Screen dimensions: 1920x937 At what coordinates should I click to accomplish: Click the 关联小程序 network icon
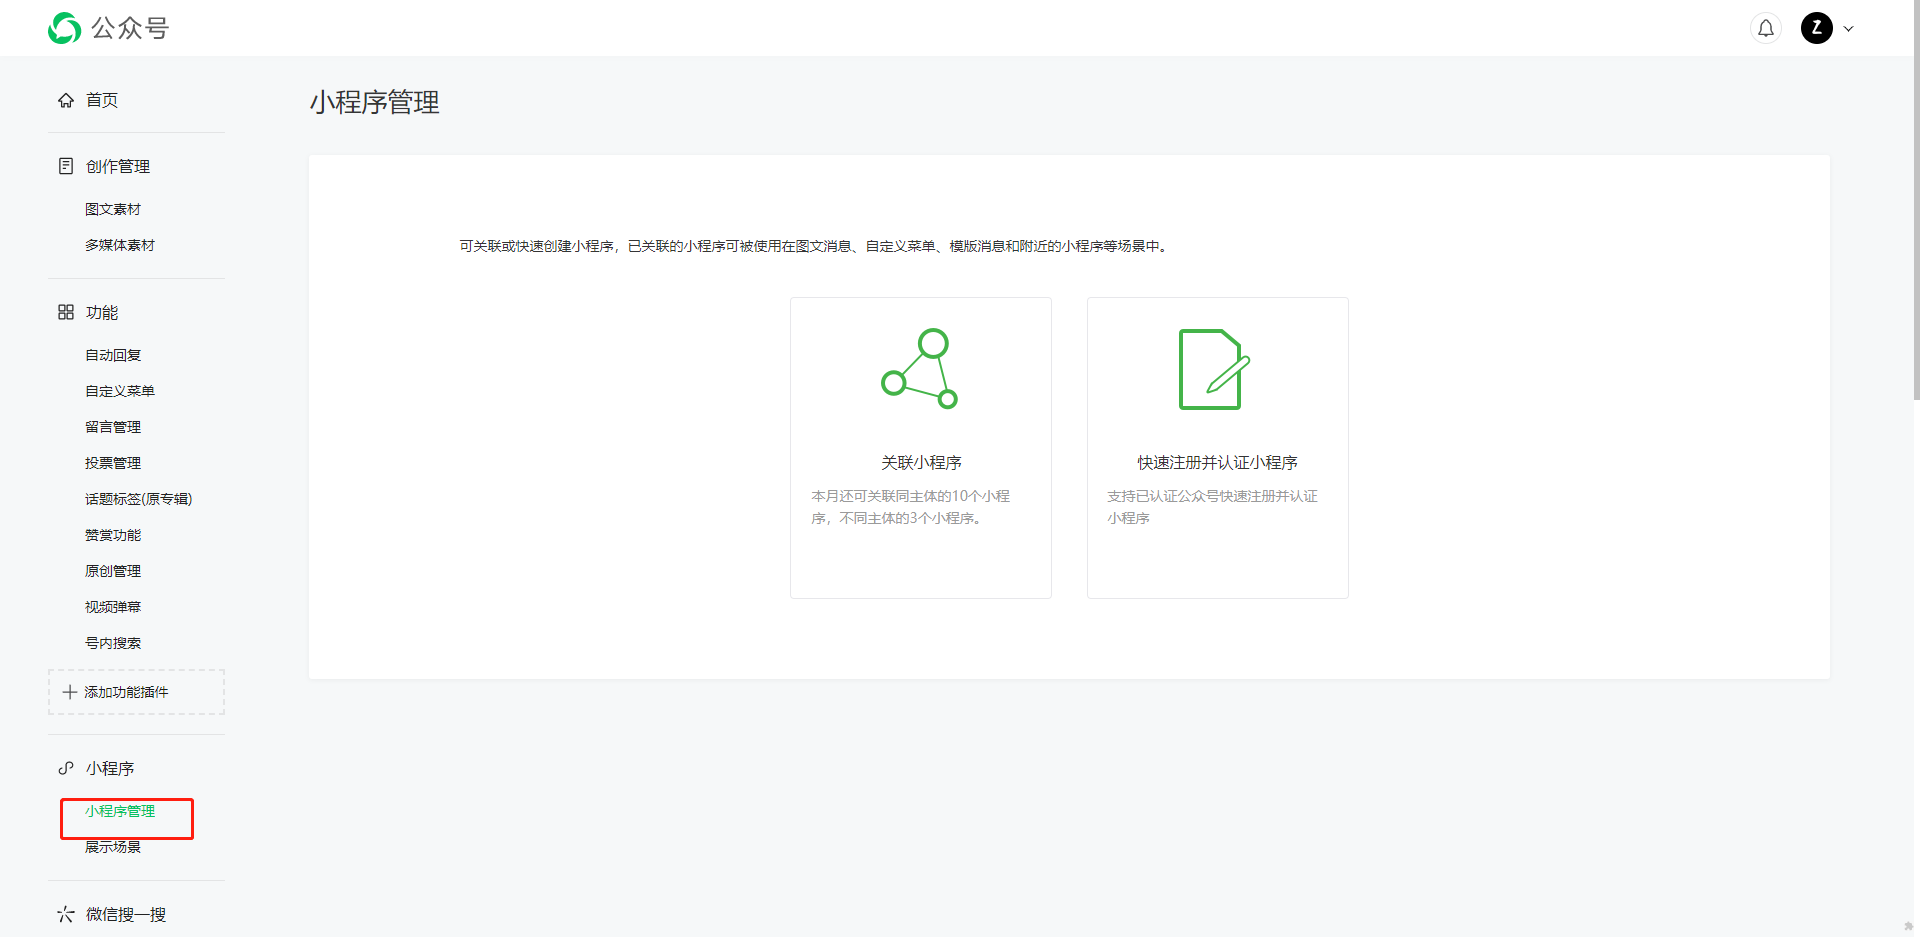coord(920,368)
